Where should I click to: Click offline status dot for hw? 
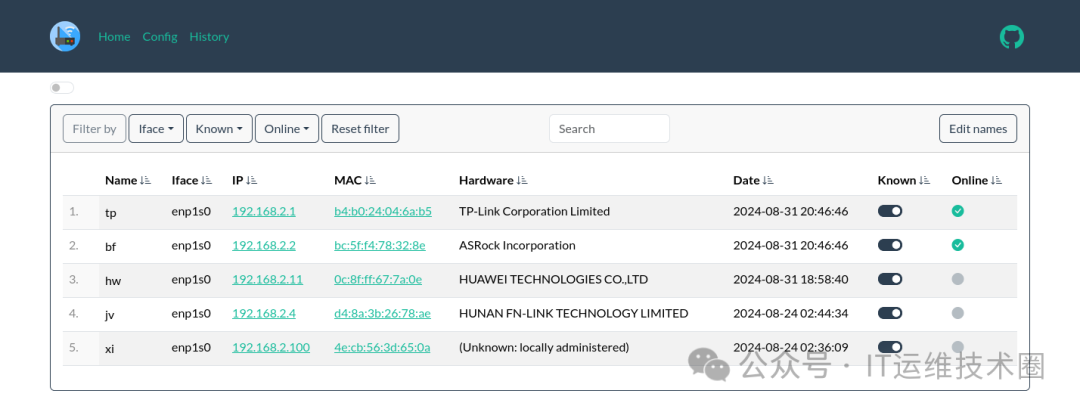tap(957, 279)
